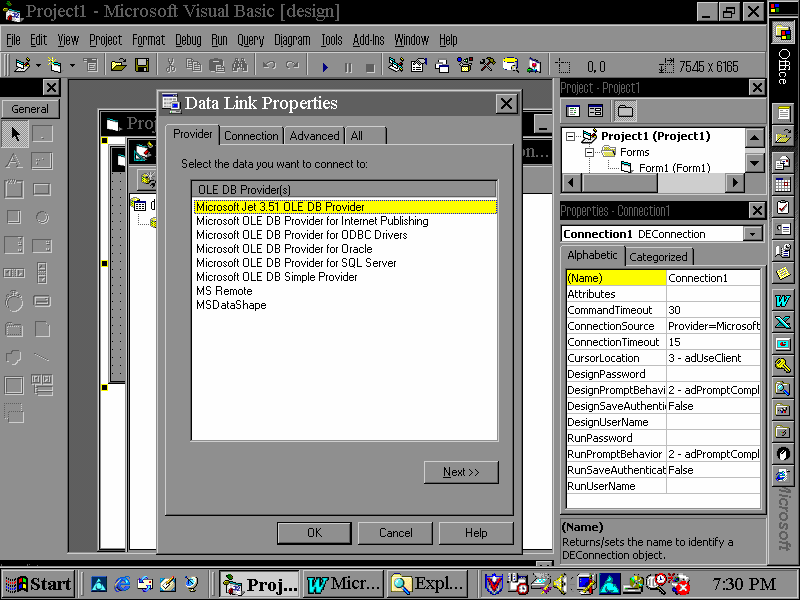The image size is (800, 600).
Task: Open the Properties Window toolbar icon
Action: click(418, 65)
